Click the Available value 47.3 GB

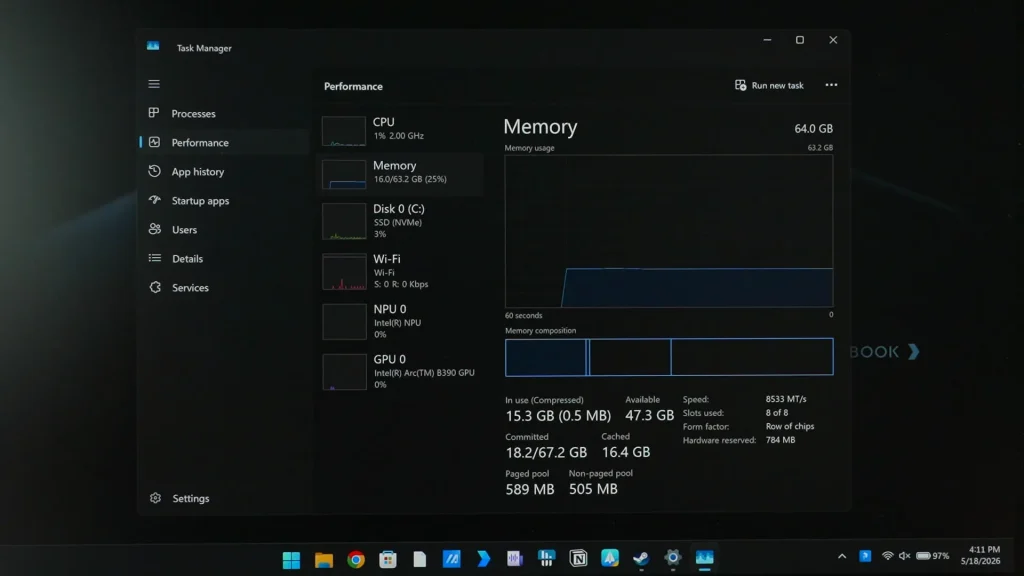(x=649, y=416)
